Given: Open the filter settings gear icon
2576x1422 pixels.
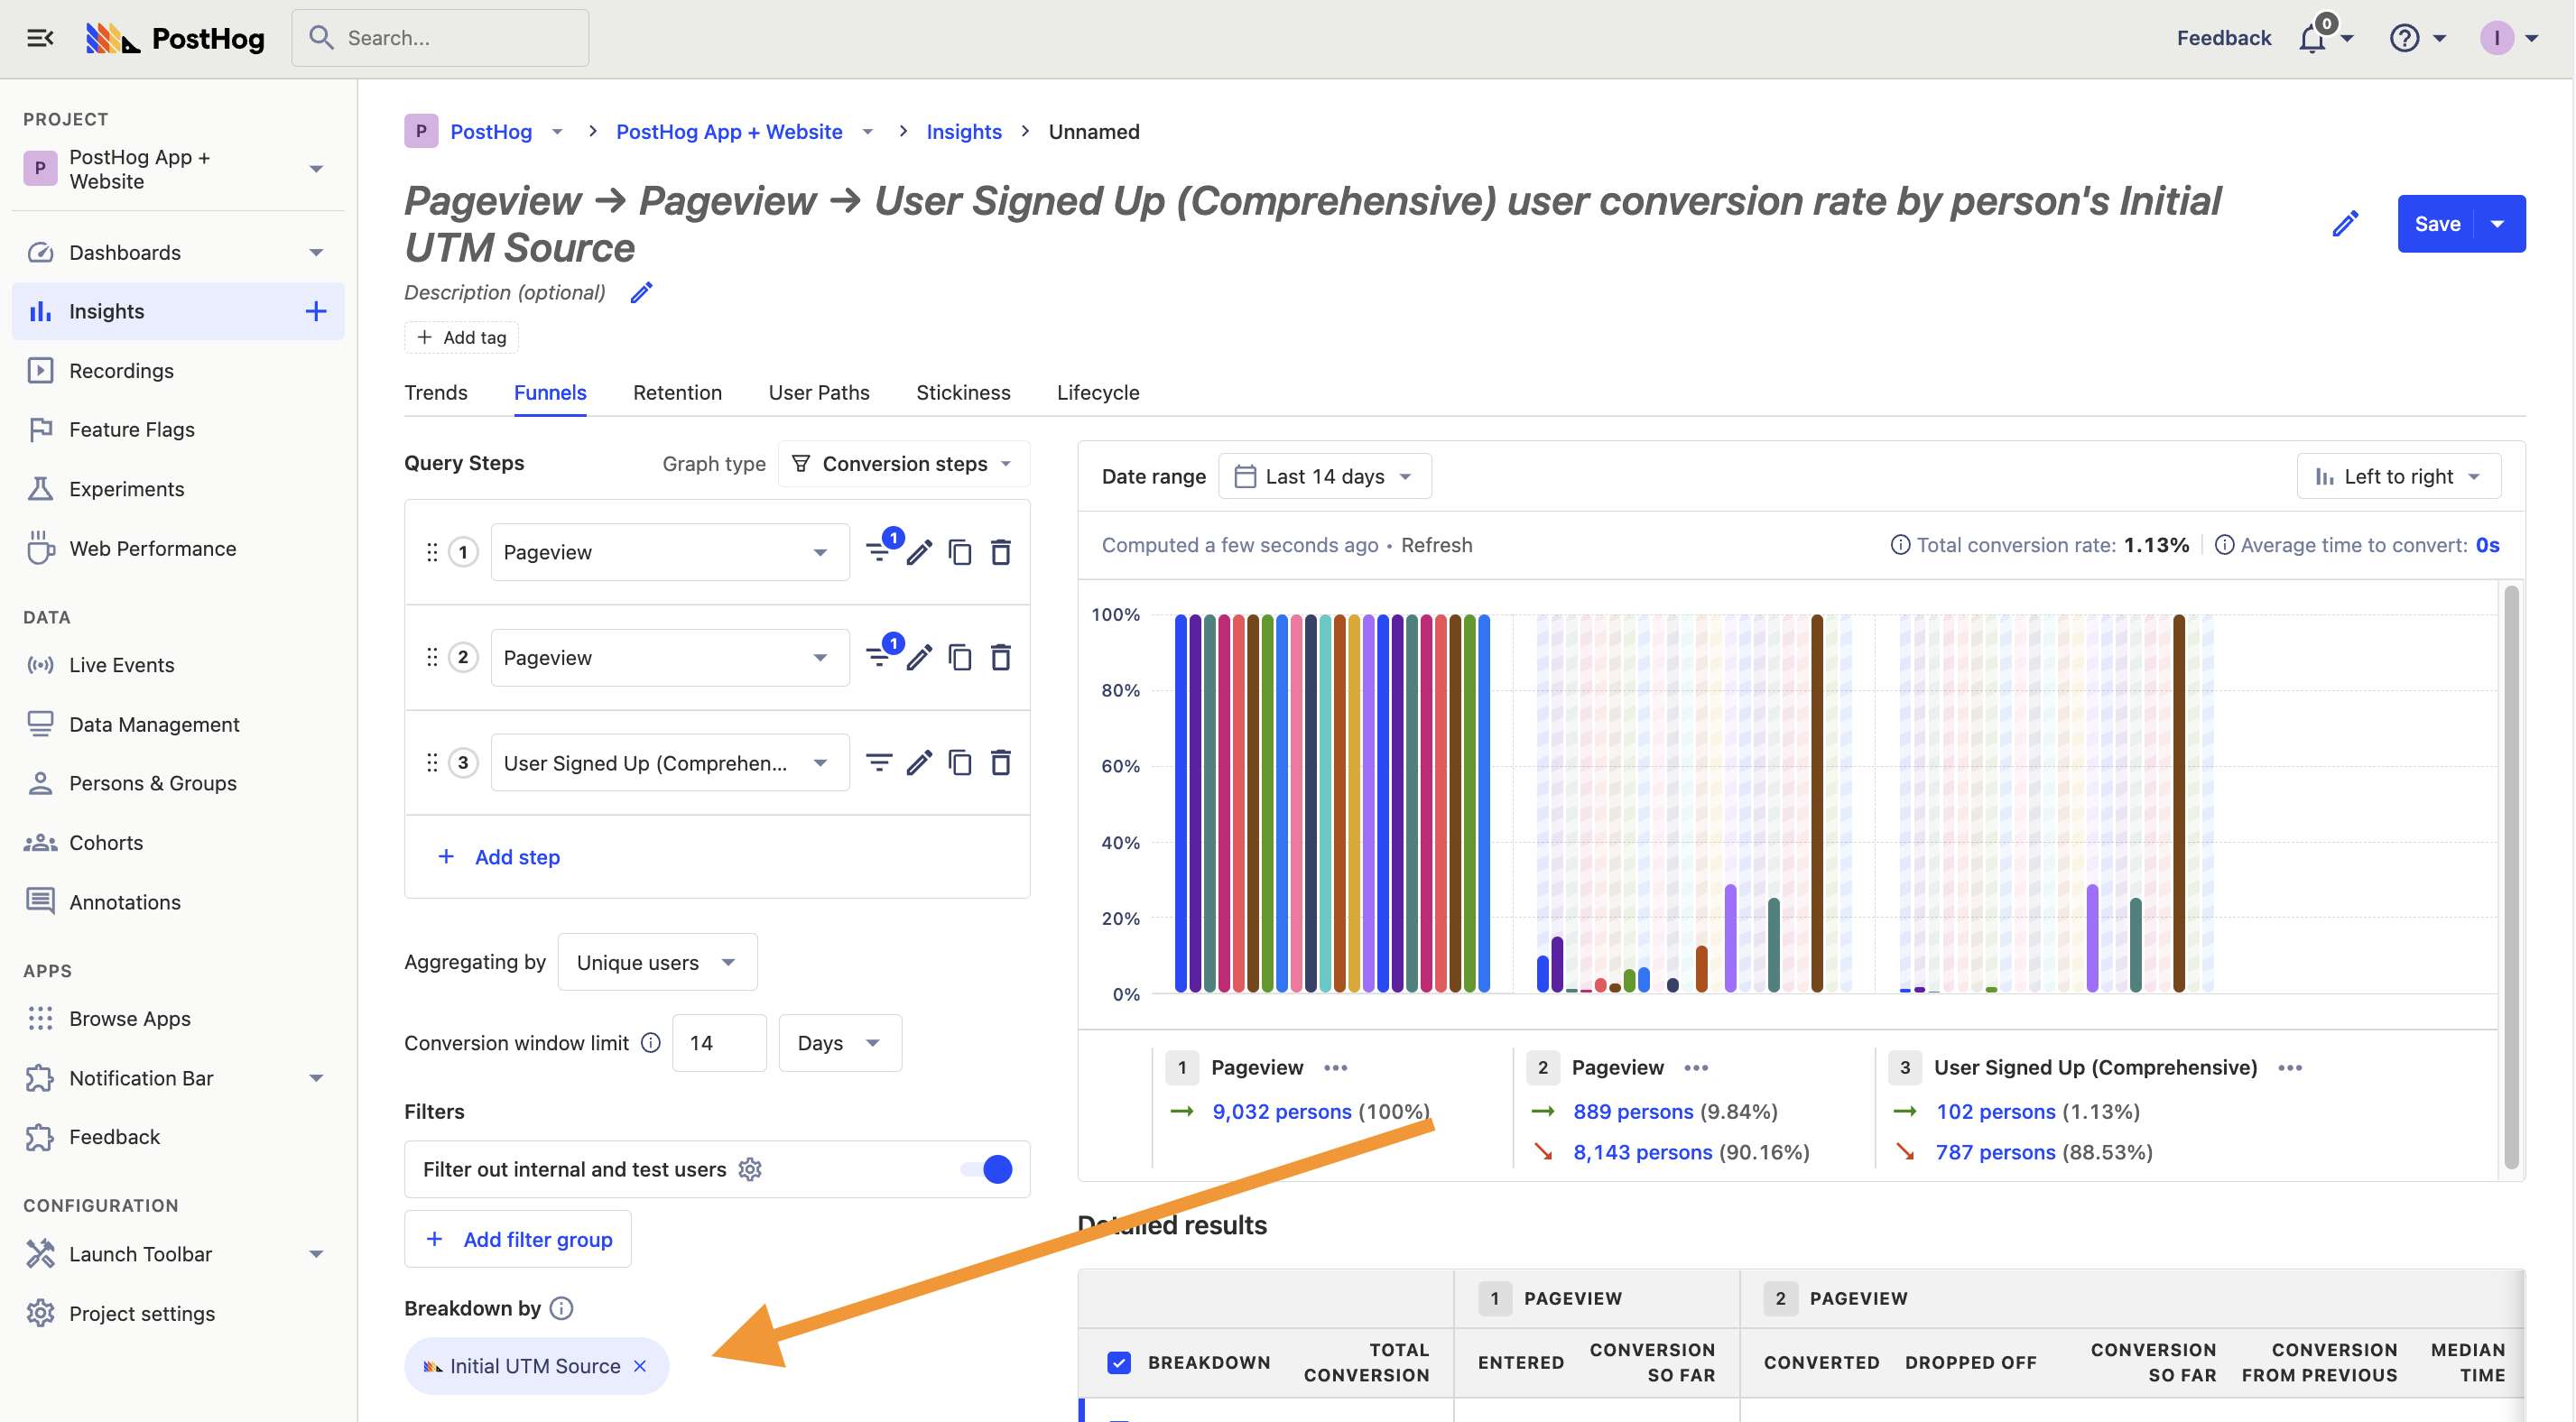Looking at the screenshot, I should click(x=750, y=1169).
